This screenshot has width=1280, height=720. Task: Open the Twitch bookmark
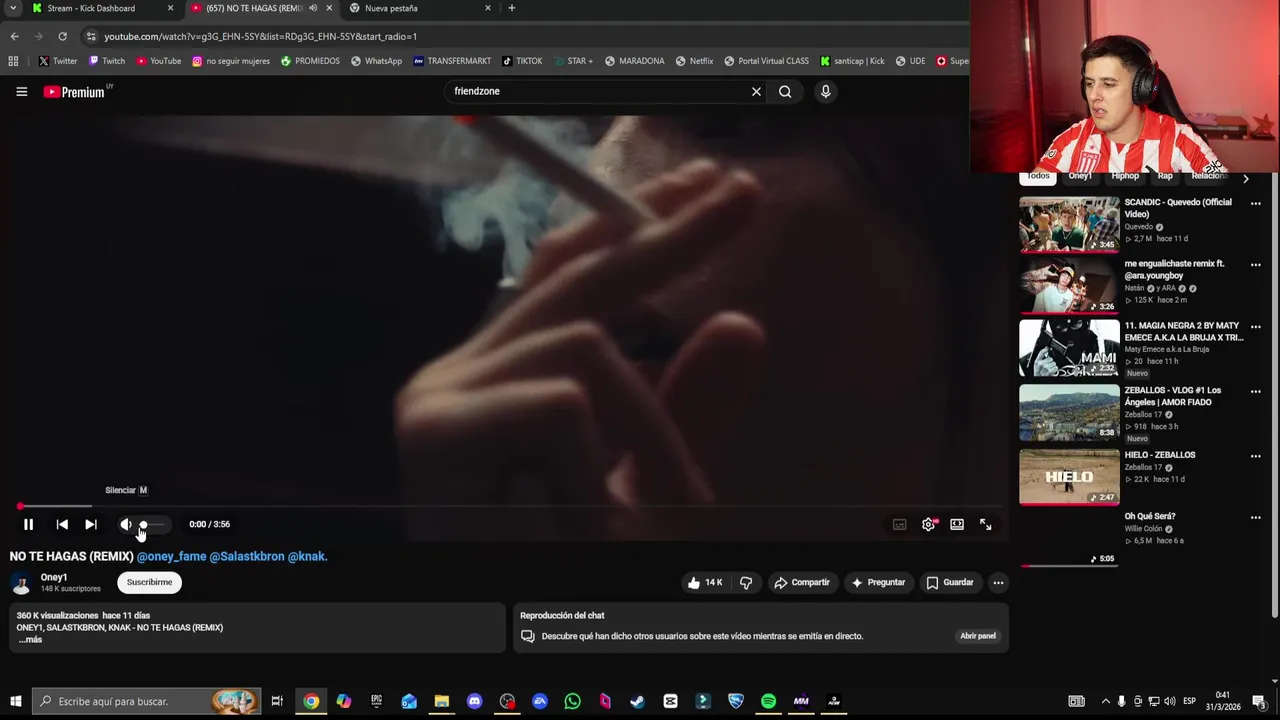click(107, 61)
